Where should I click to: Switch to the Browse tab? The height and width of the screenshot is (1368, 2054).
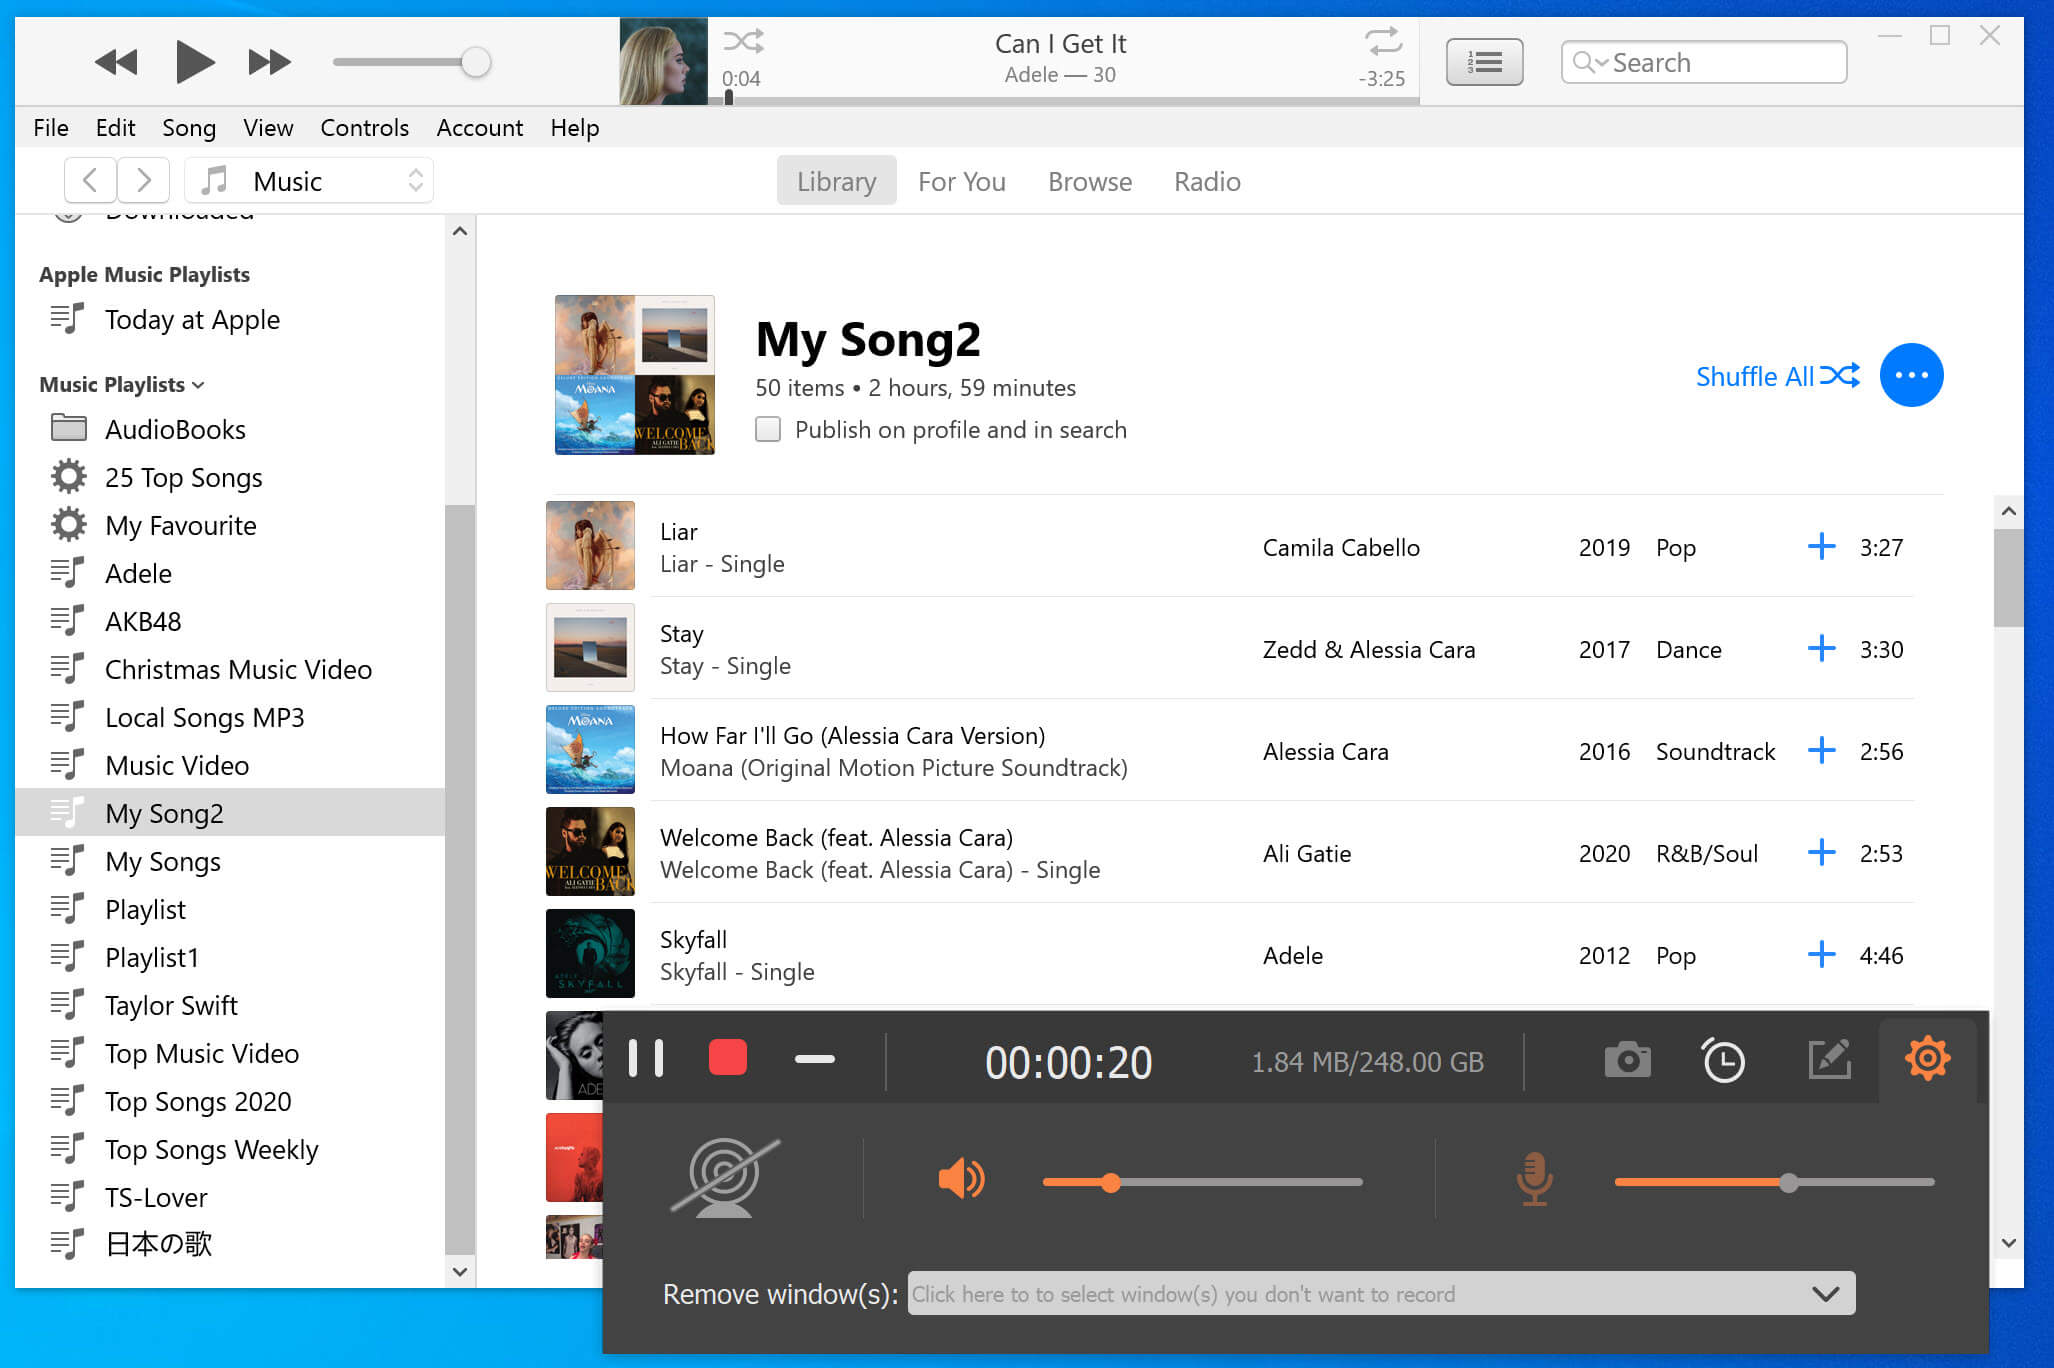[x=1090, y=182]
